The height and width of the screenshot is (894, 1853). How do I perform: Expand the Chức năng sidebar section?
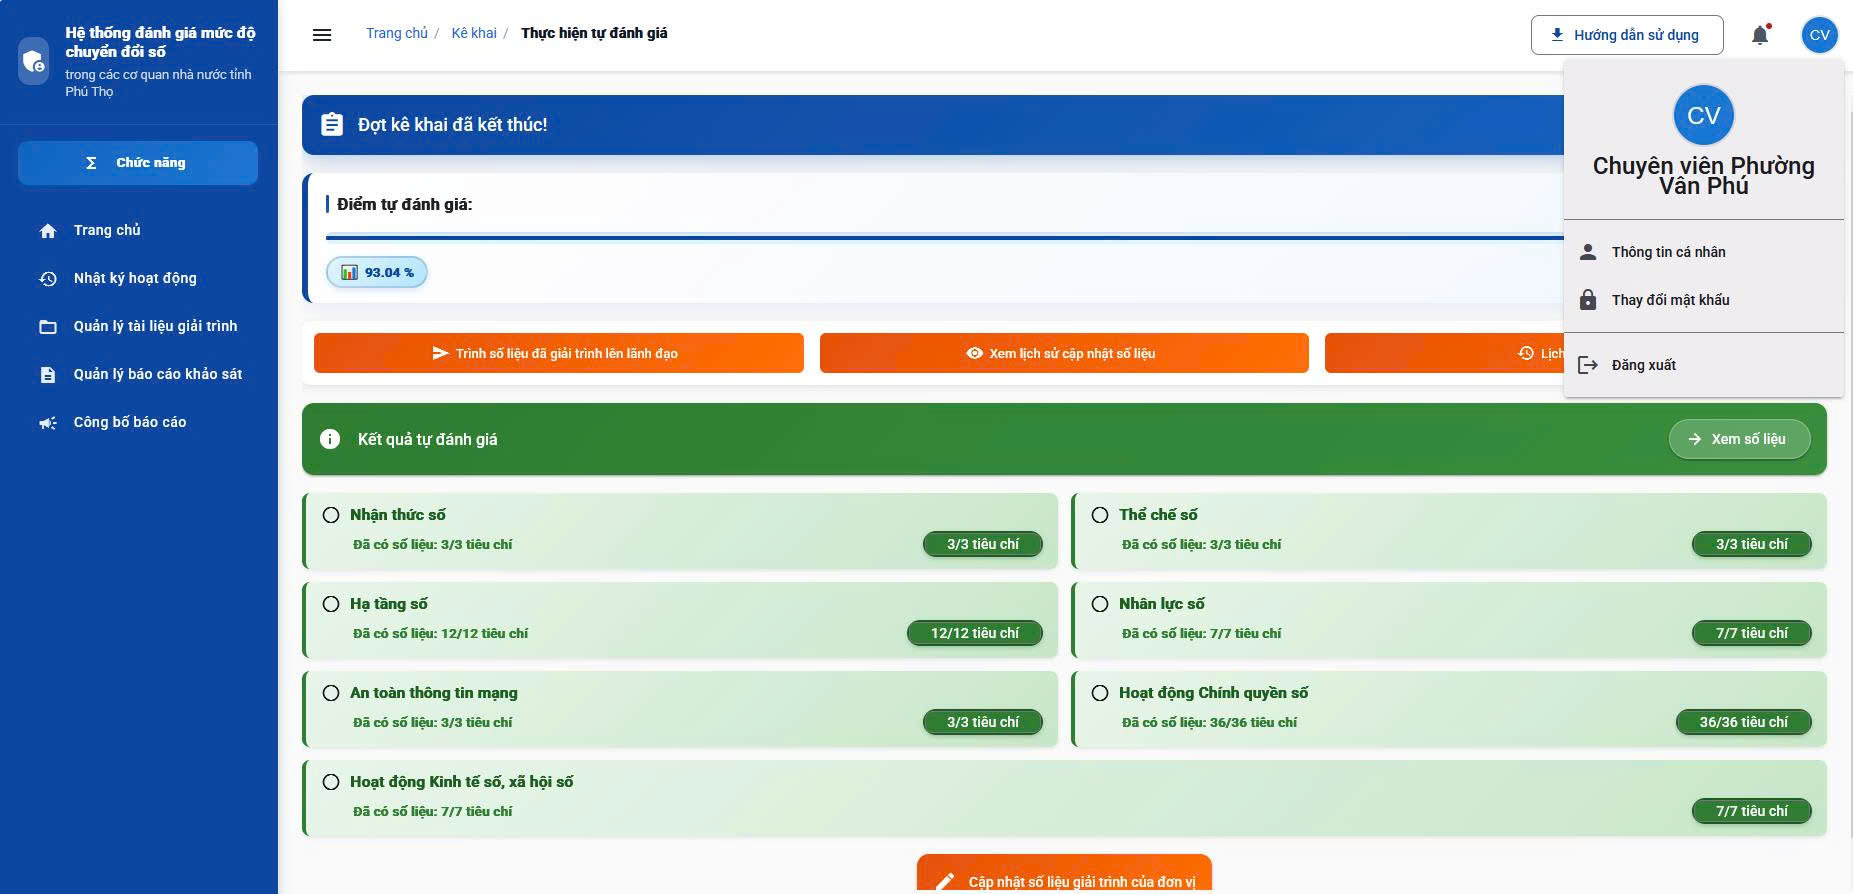[138, 163]
